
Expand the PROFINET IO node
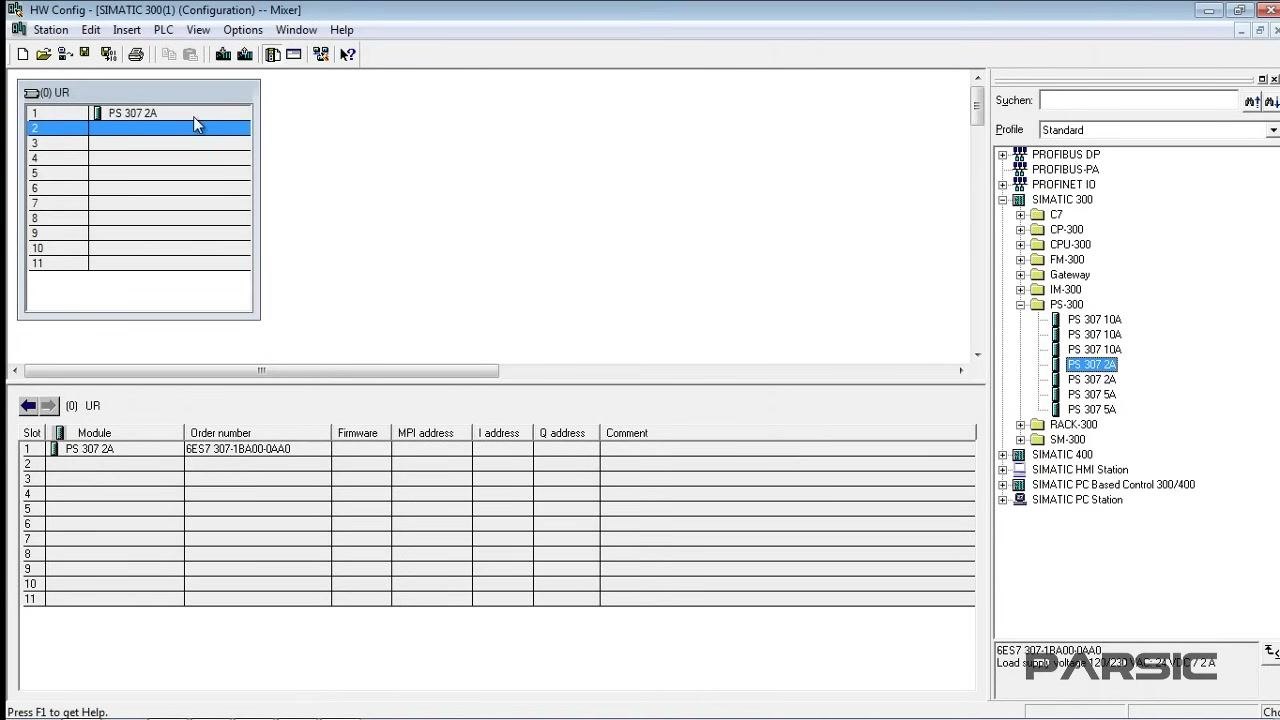1003,185
